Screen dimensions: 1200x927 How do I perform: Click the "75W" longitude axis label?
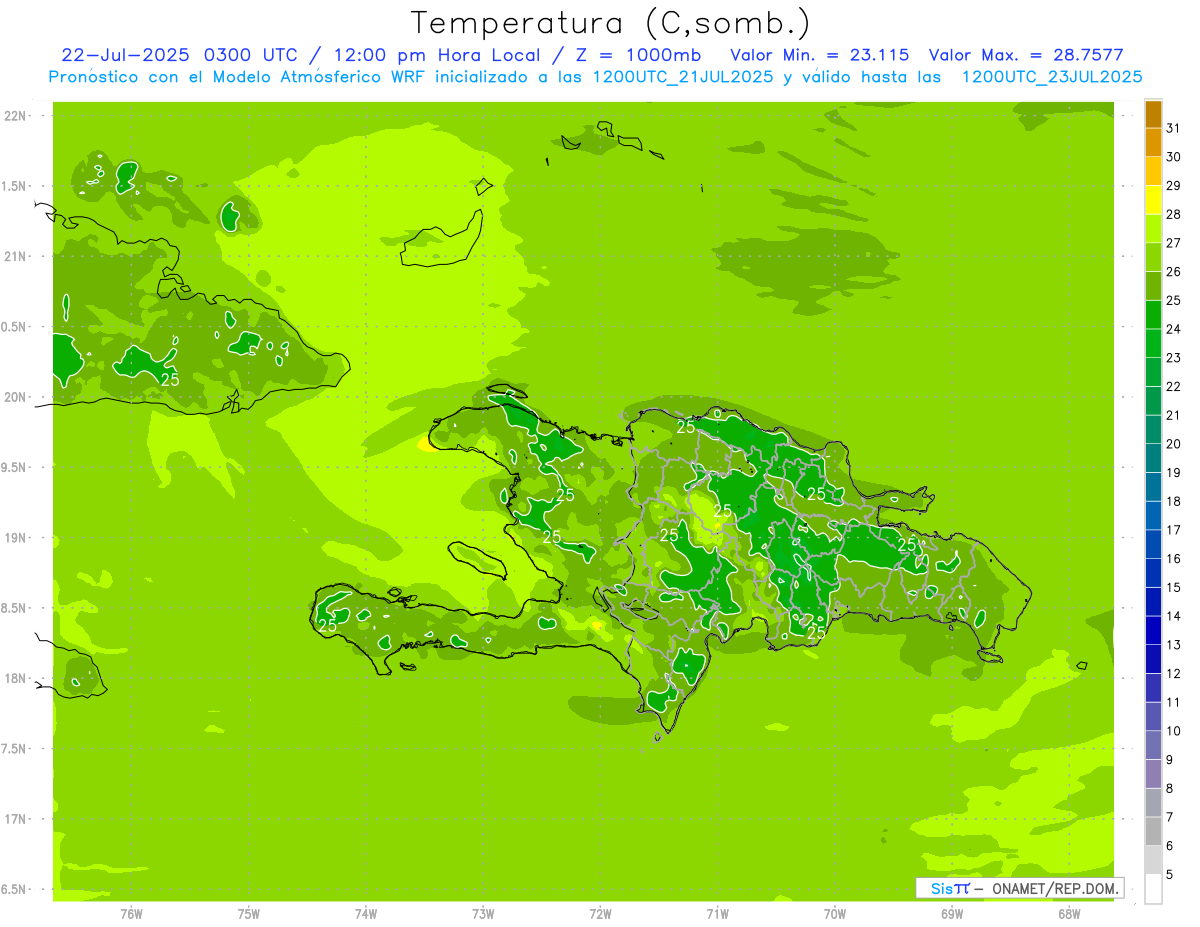click(249, 914)
